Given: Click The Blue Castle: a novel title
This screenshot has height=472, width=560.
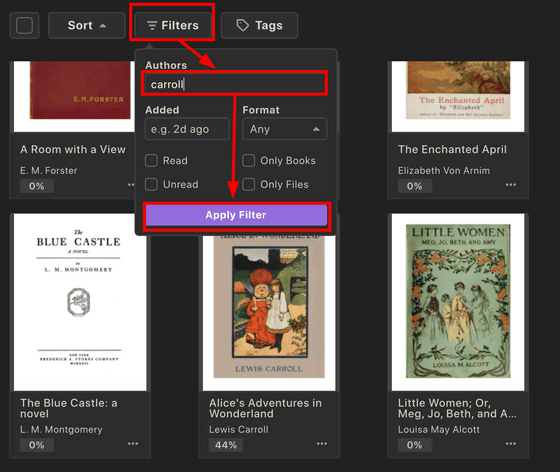Looking at the screenshot, I should pos(69,408).
